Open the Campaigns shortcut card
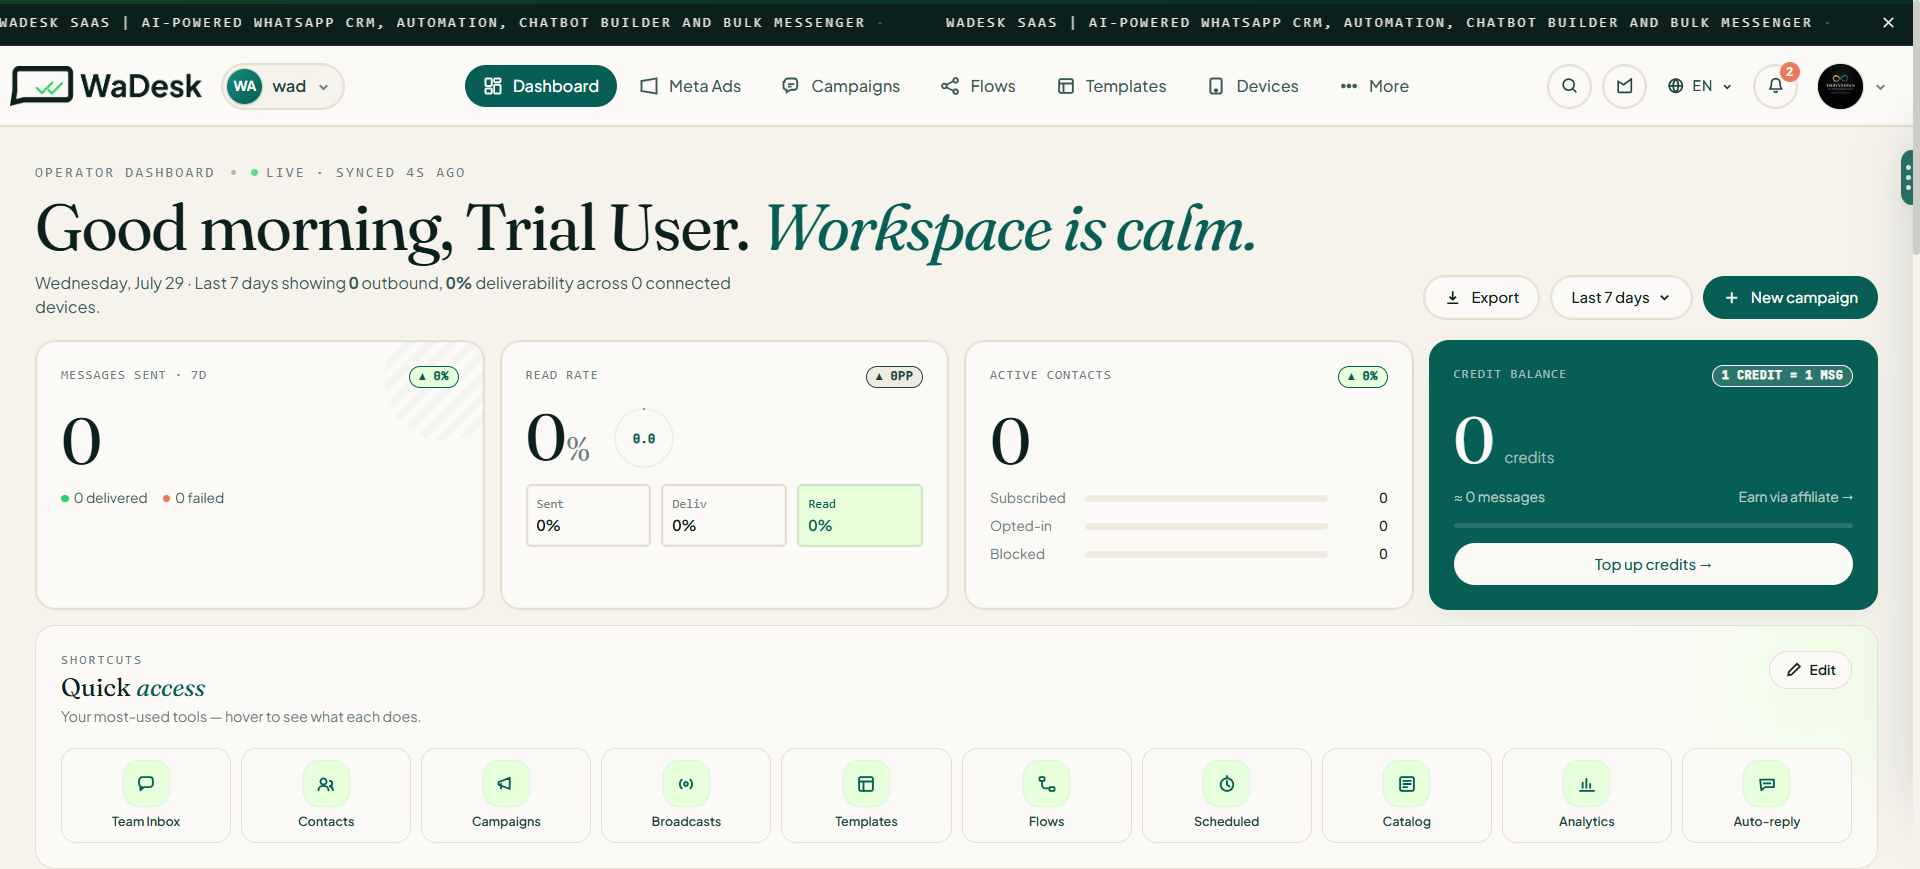 [506, 795]
